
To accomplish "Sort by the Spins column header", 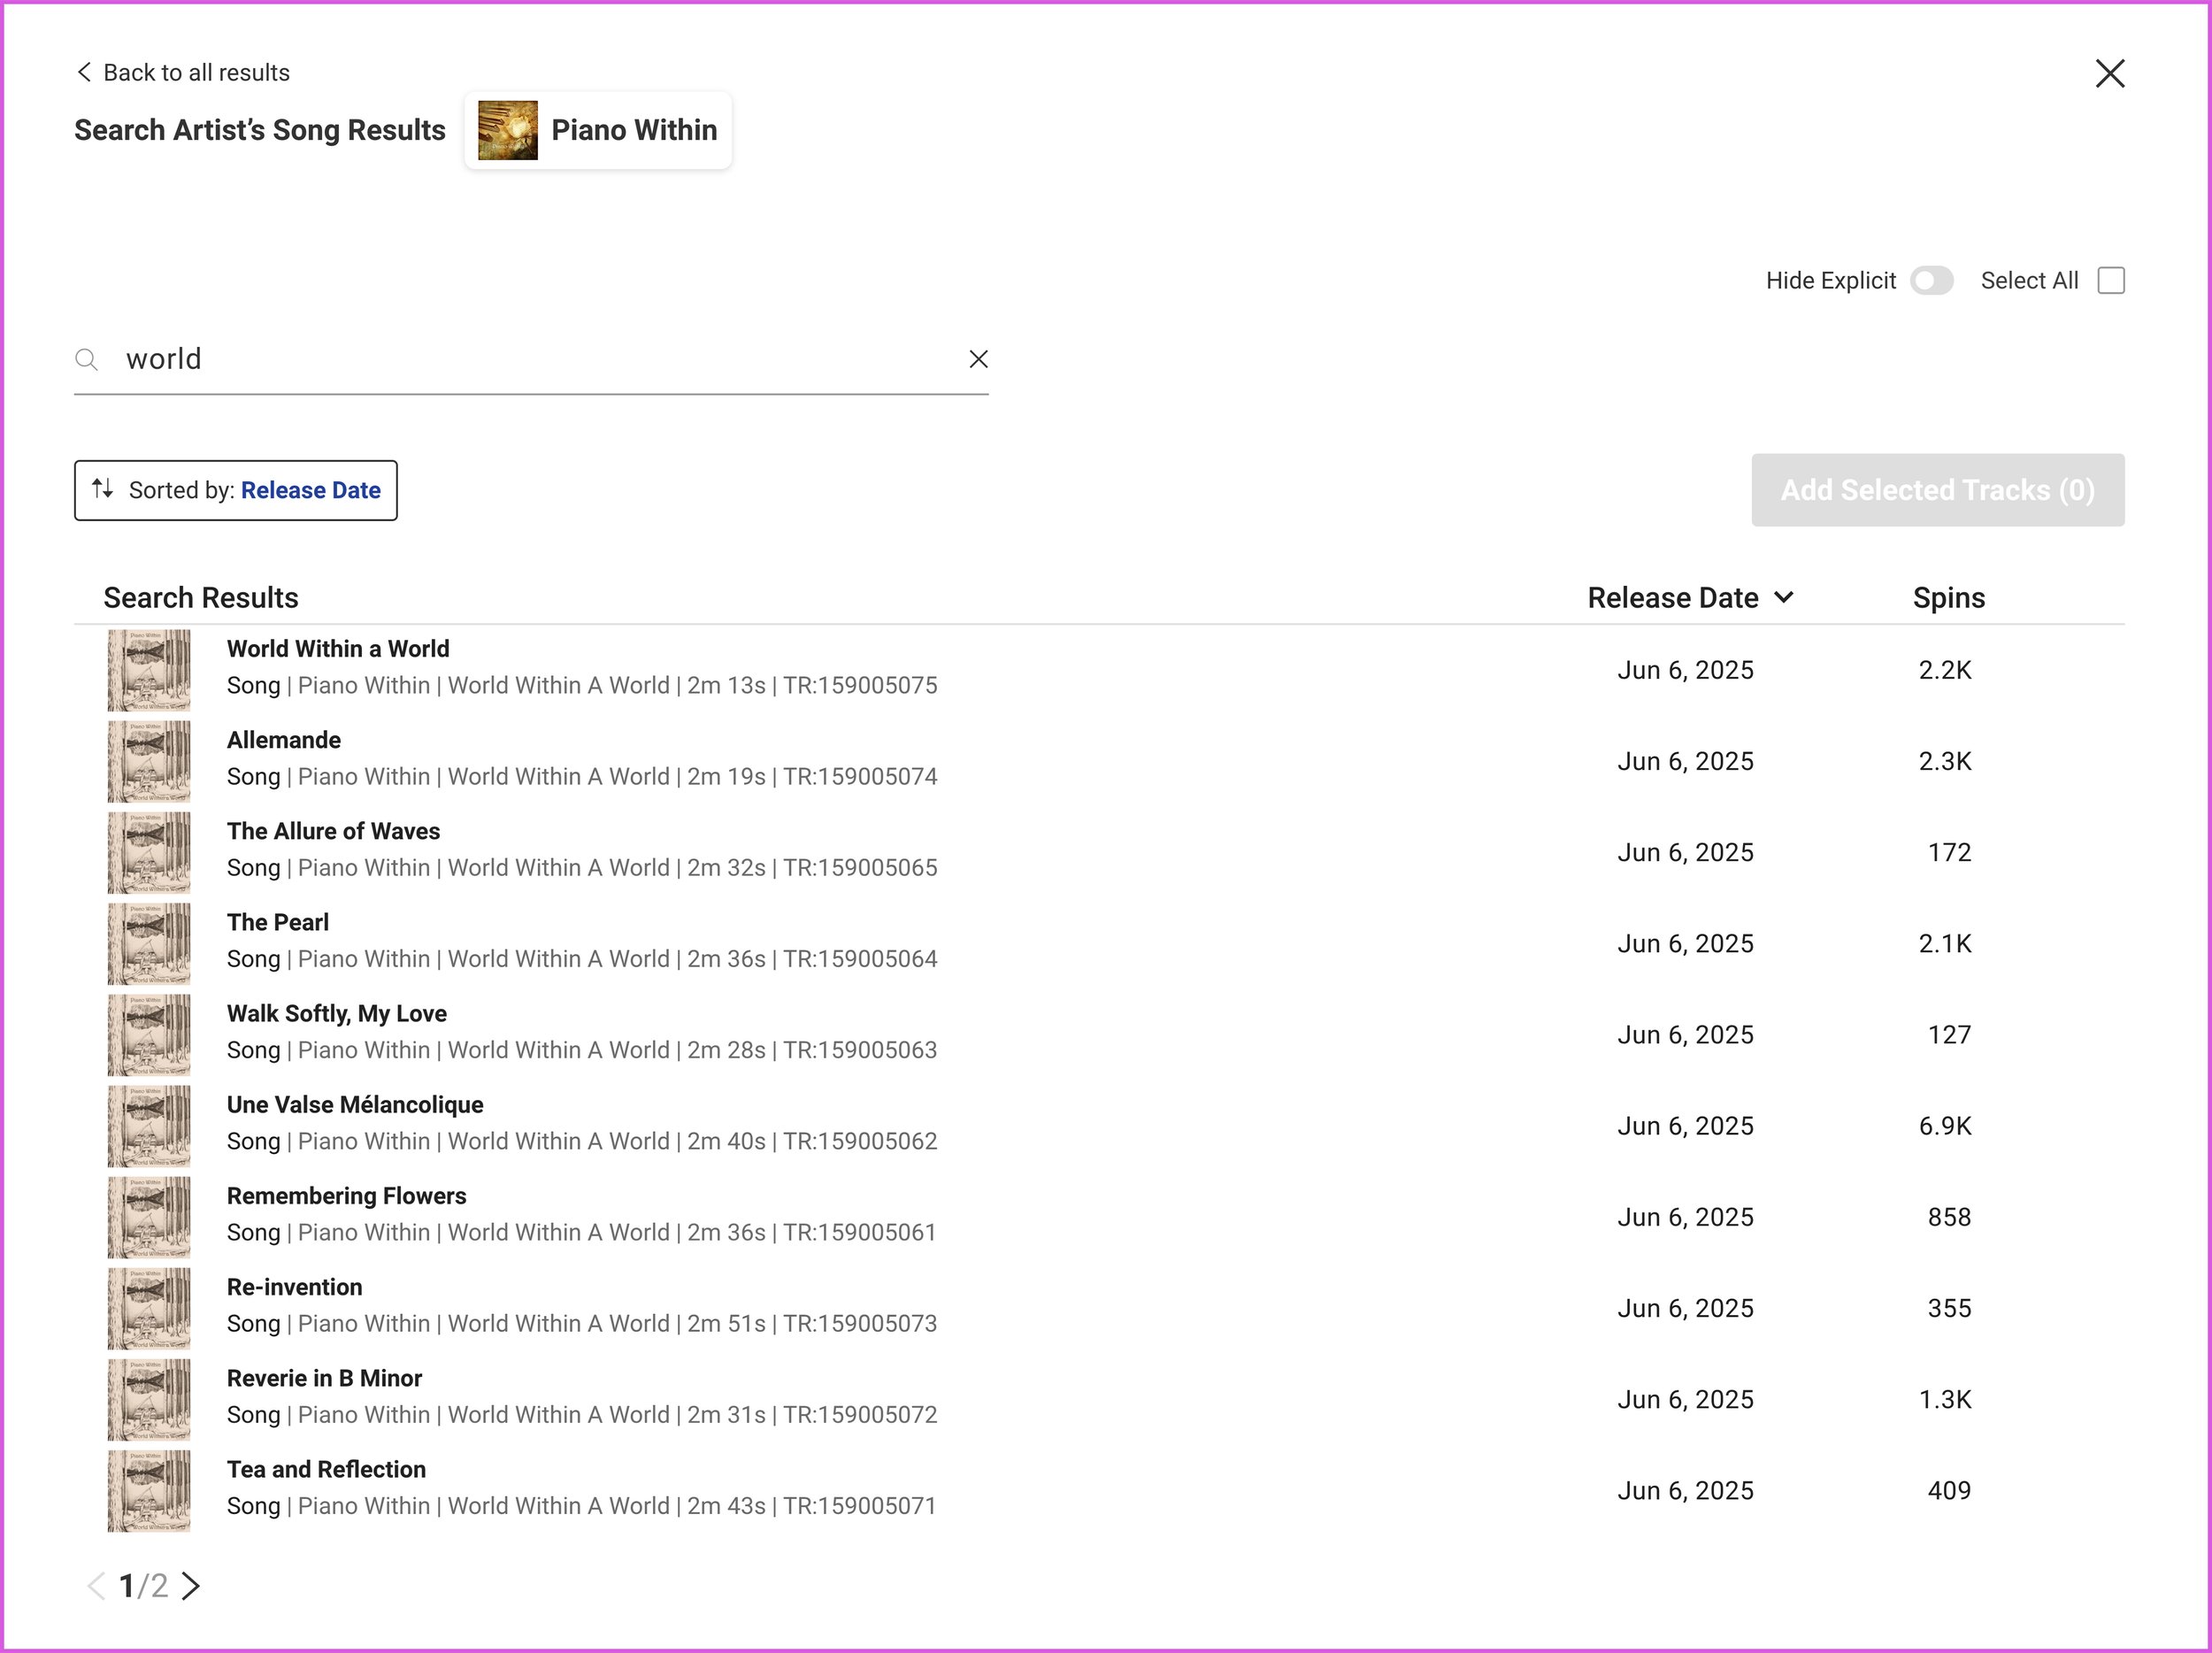I will 1948,597.
